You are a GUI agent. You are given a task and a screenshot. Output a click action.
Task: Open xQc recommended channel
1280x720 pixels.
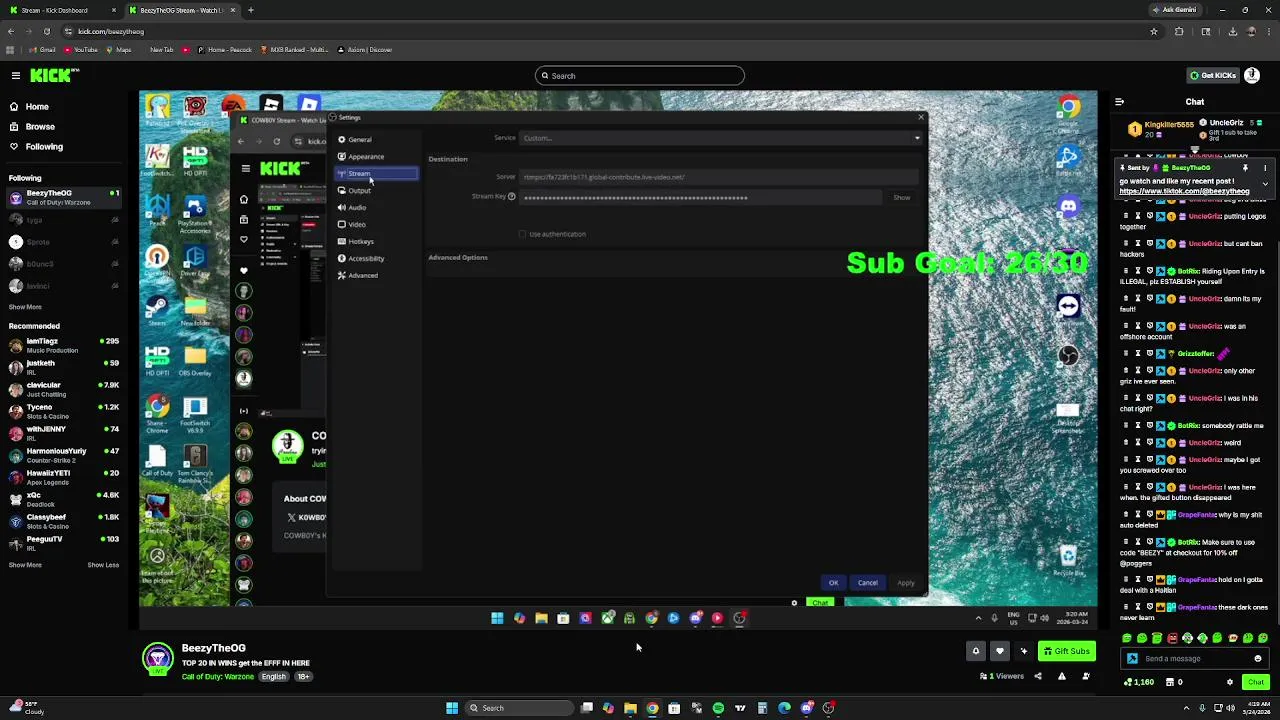pos(63,499)
